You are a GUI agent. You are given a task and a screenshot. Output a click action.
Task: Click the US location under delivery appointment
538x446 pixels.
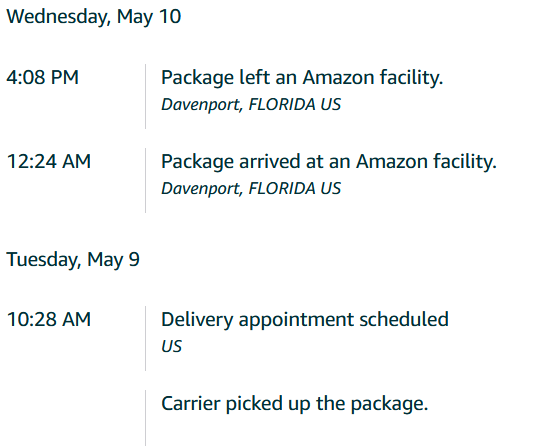[172, 346]
